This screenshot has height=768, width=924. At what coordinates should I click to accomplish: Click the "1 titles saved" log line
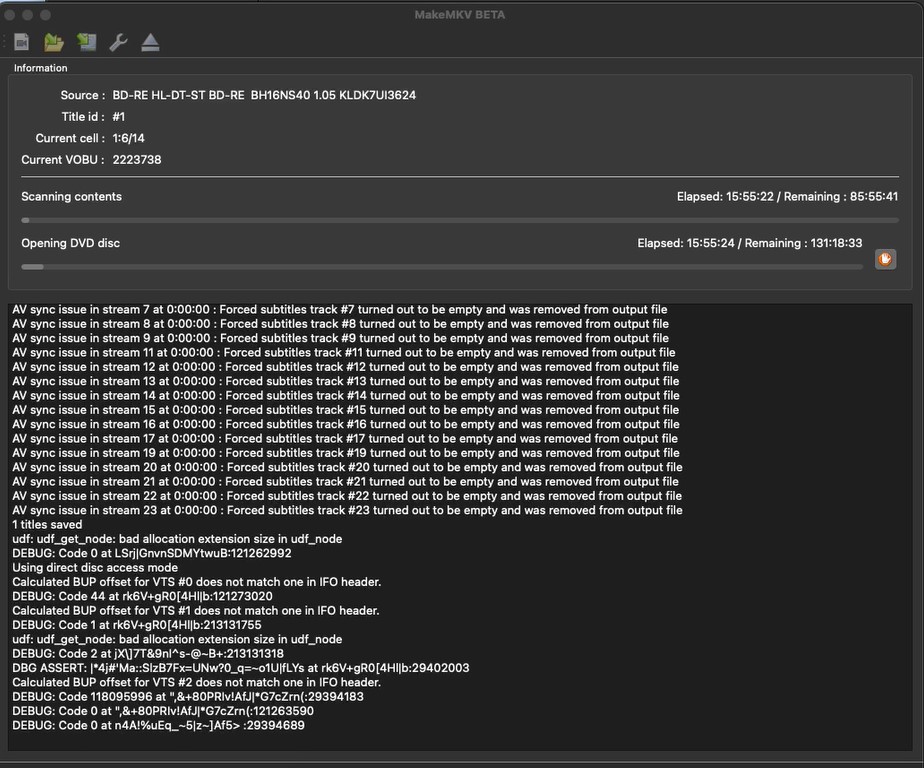click(47, 525)
